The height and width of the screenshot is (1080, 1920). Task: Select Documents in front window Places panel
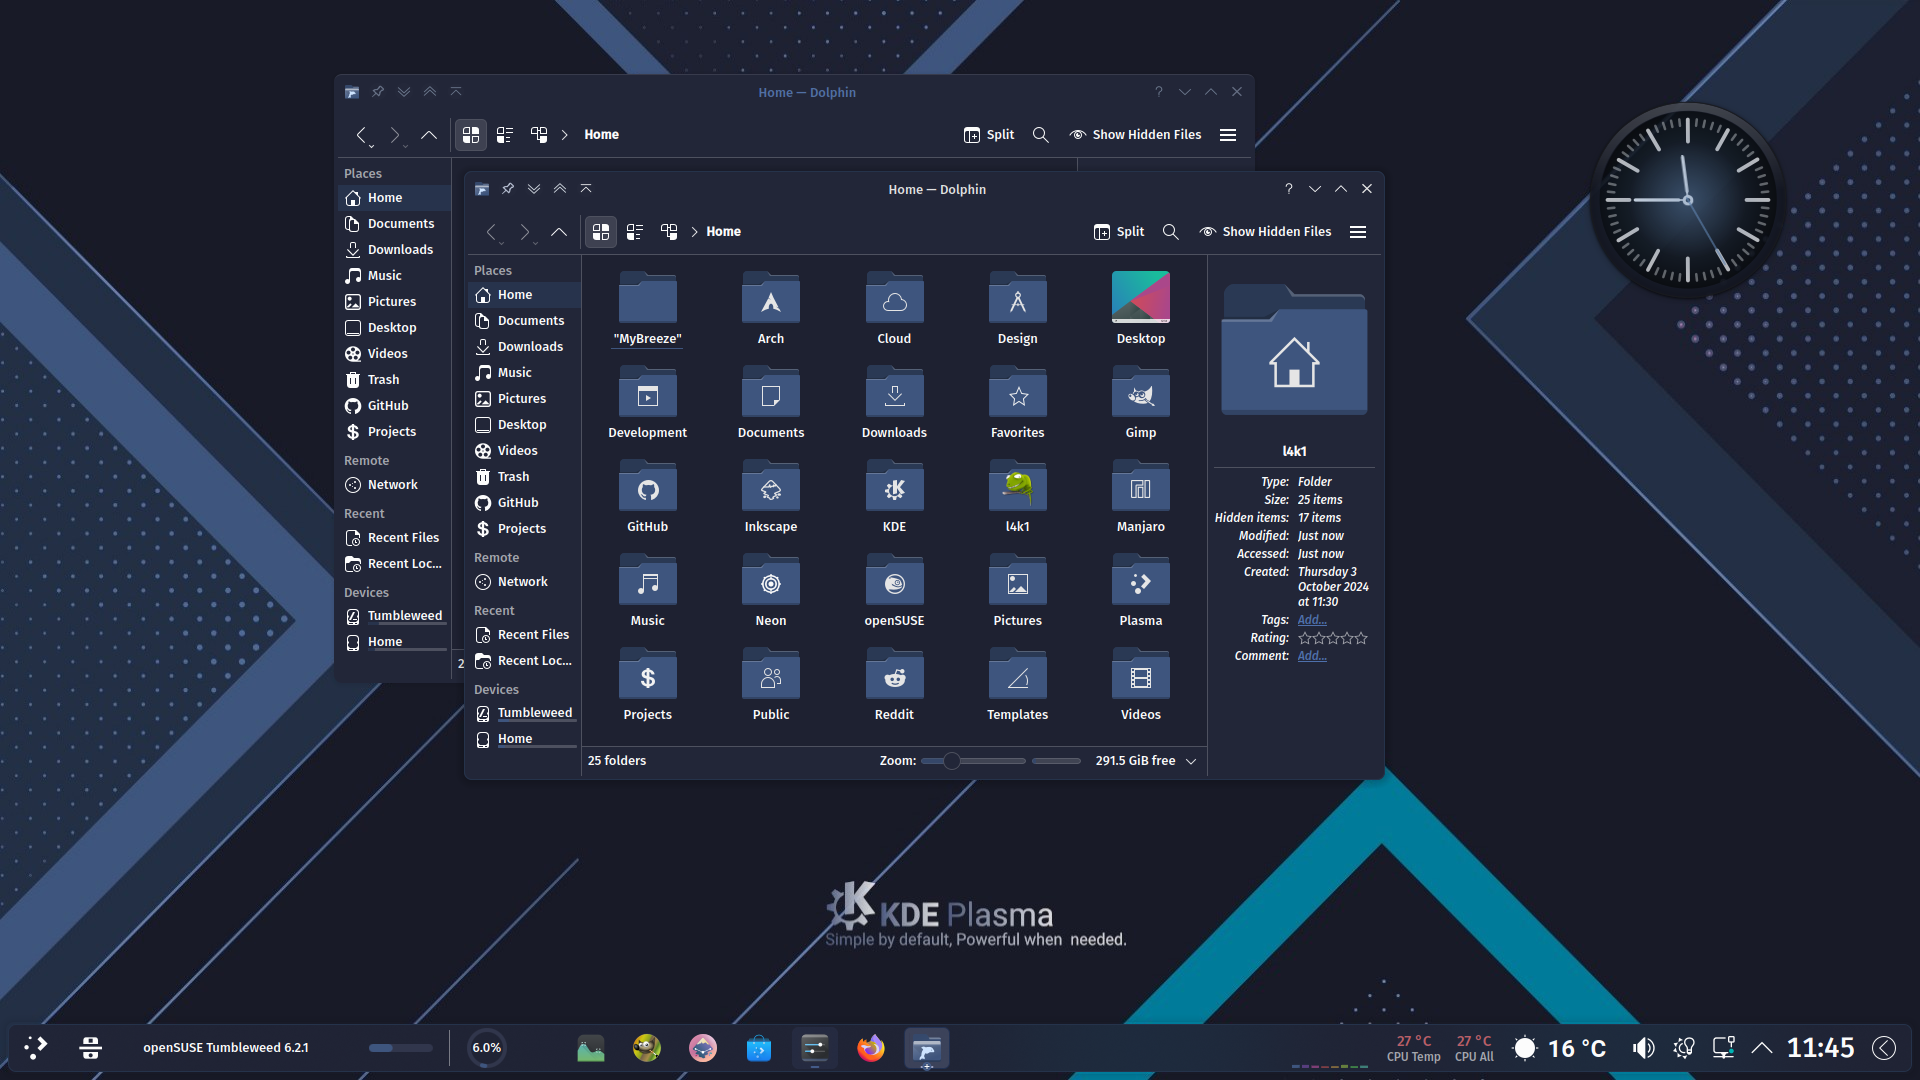tap(523, 321)
